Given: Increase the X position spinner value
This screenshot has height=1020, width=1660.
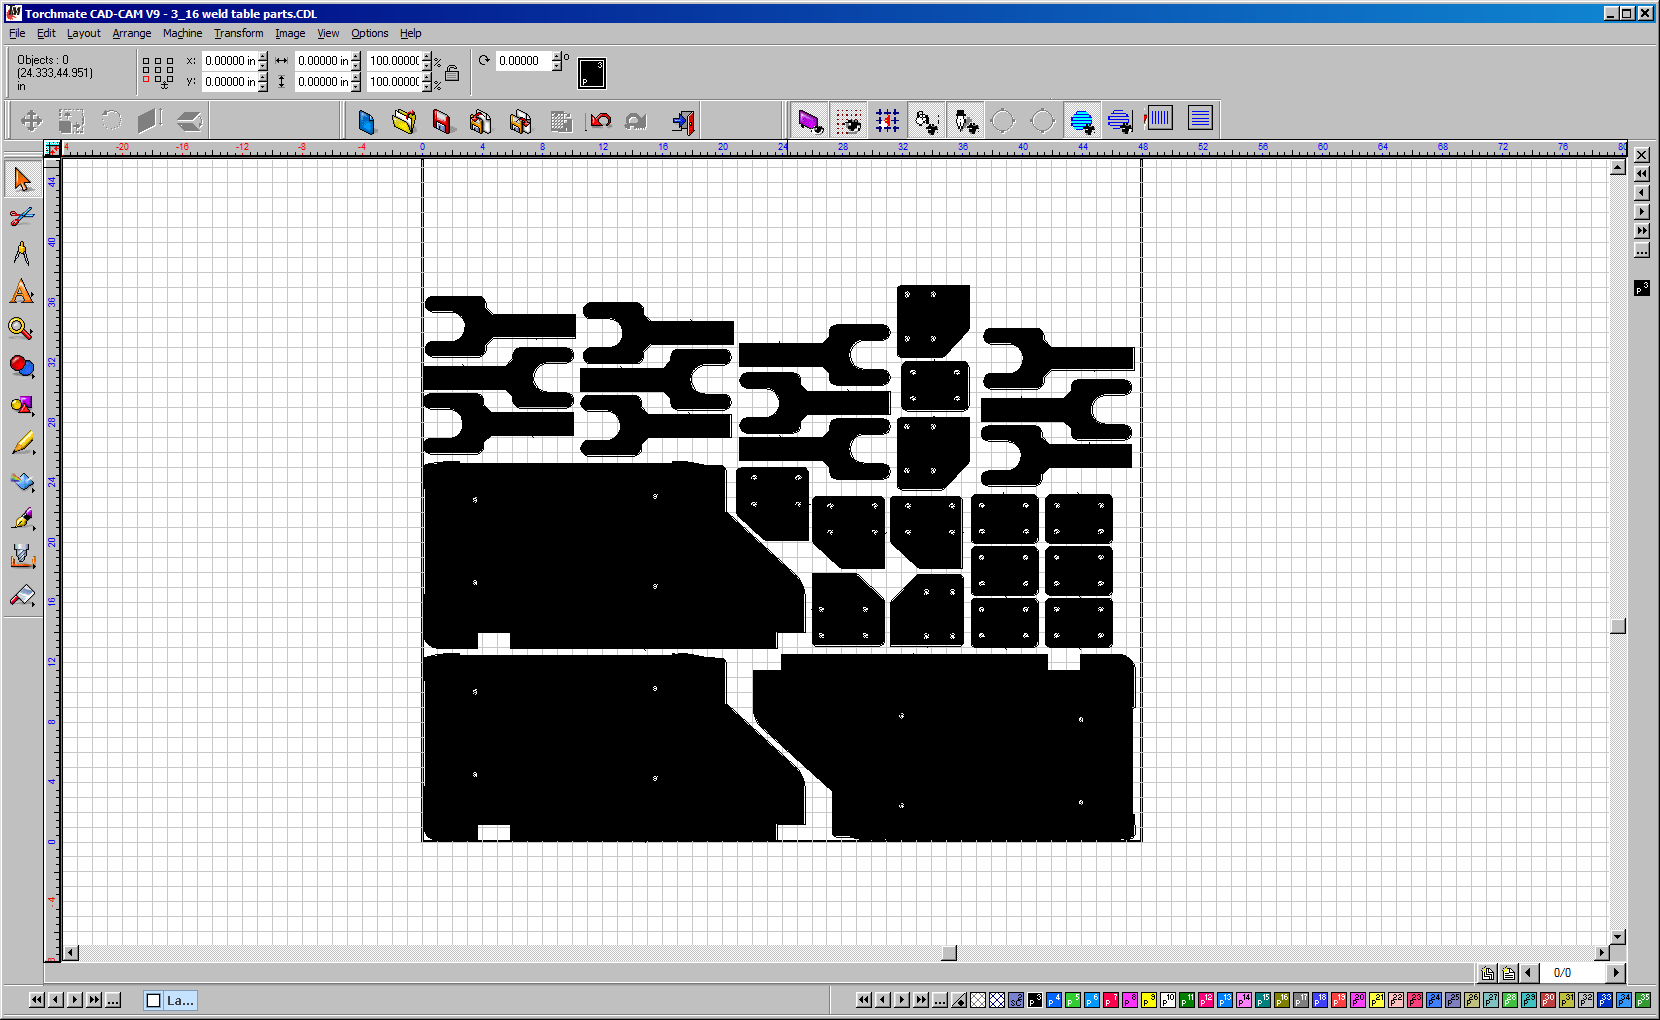Looking at the screenshot, I should [x=263, y=57].
